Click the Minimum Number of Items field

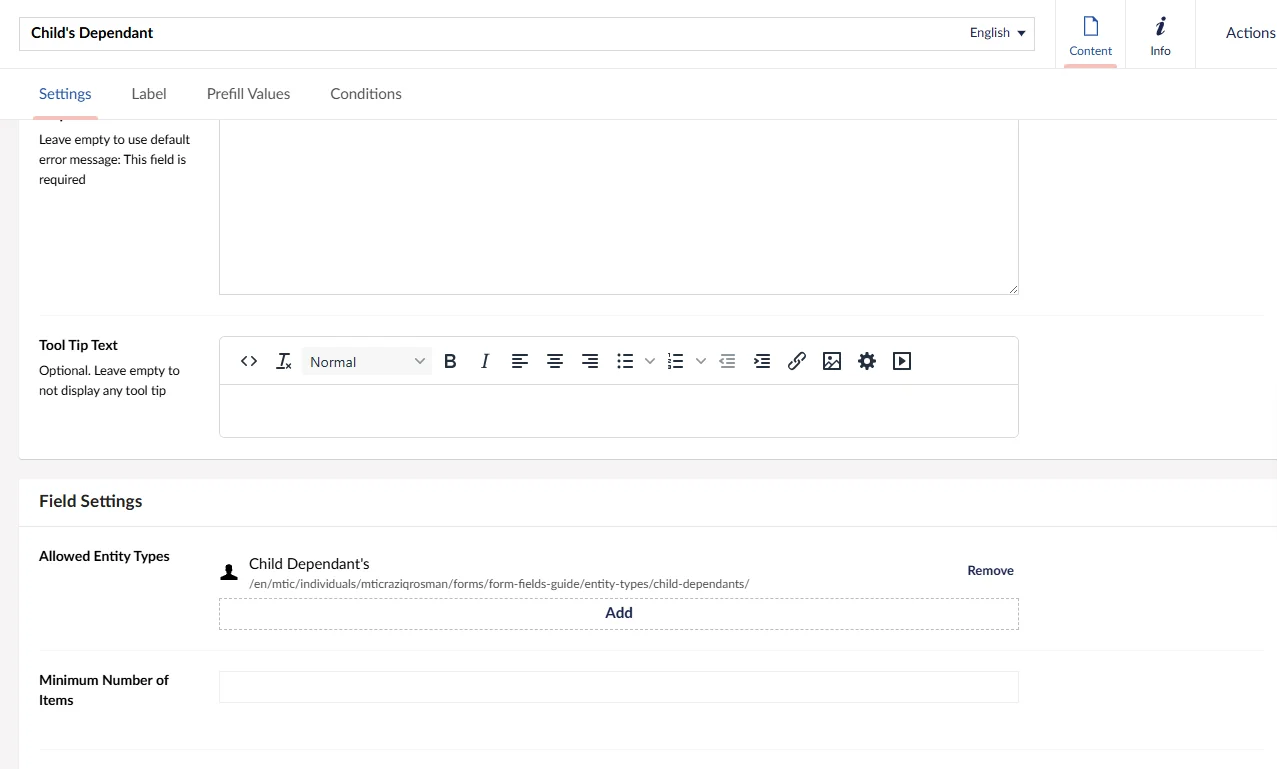[x=618, y=687]
